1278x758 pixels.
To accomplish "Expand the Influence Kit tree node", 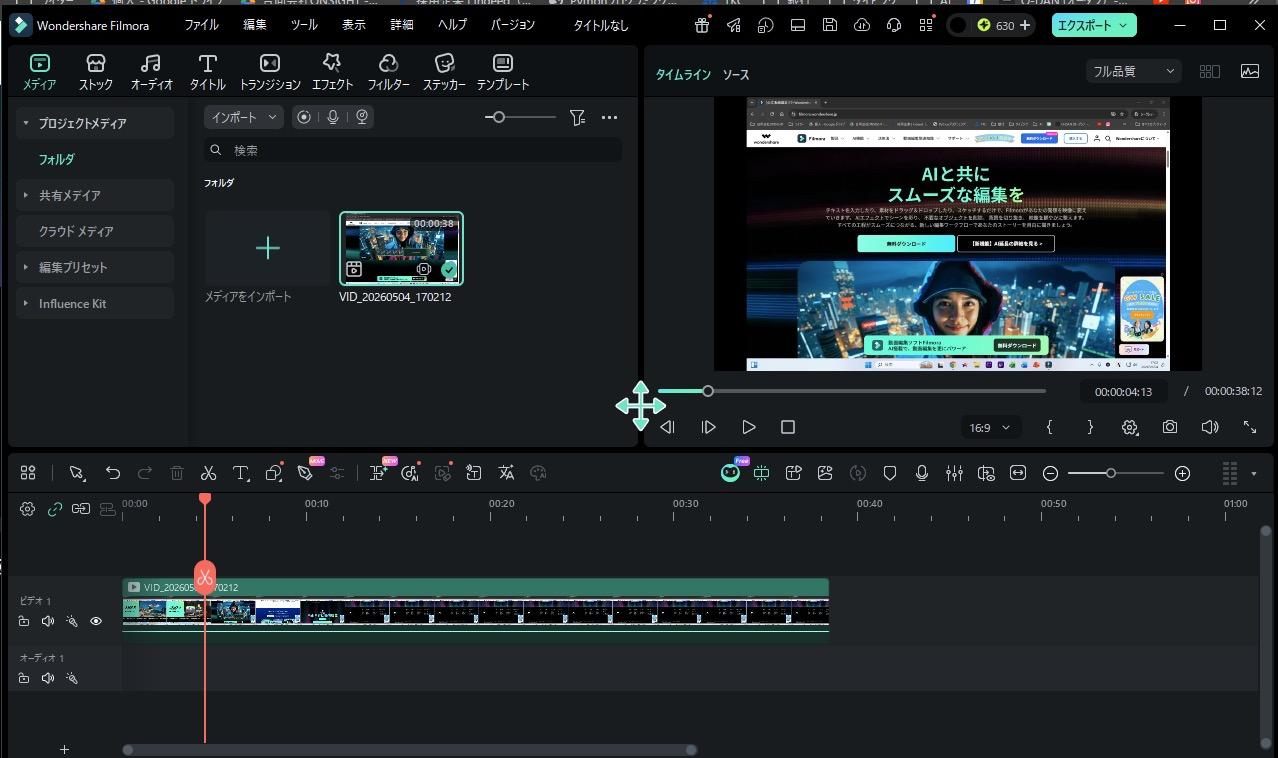I will [x=26, y=303].
